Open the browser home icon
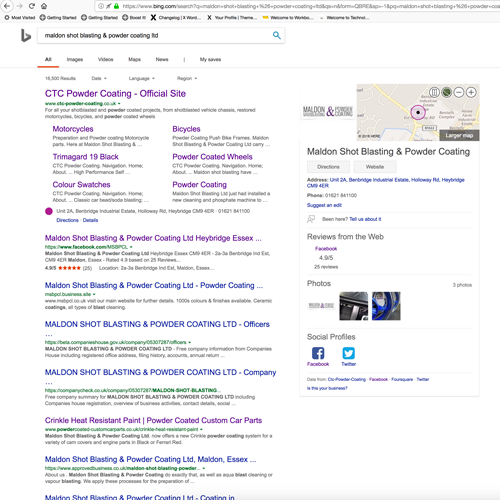Image resolution: width=500 pixels, height=500 pixels. 44,6
